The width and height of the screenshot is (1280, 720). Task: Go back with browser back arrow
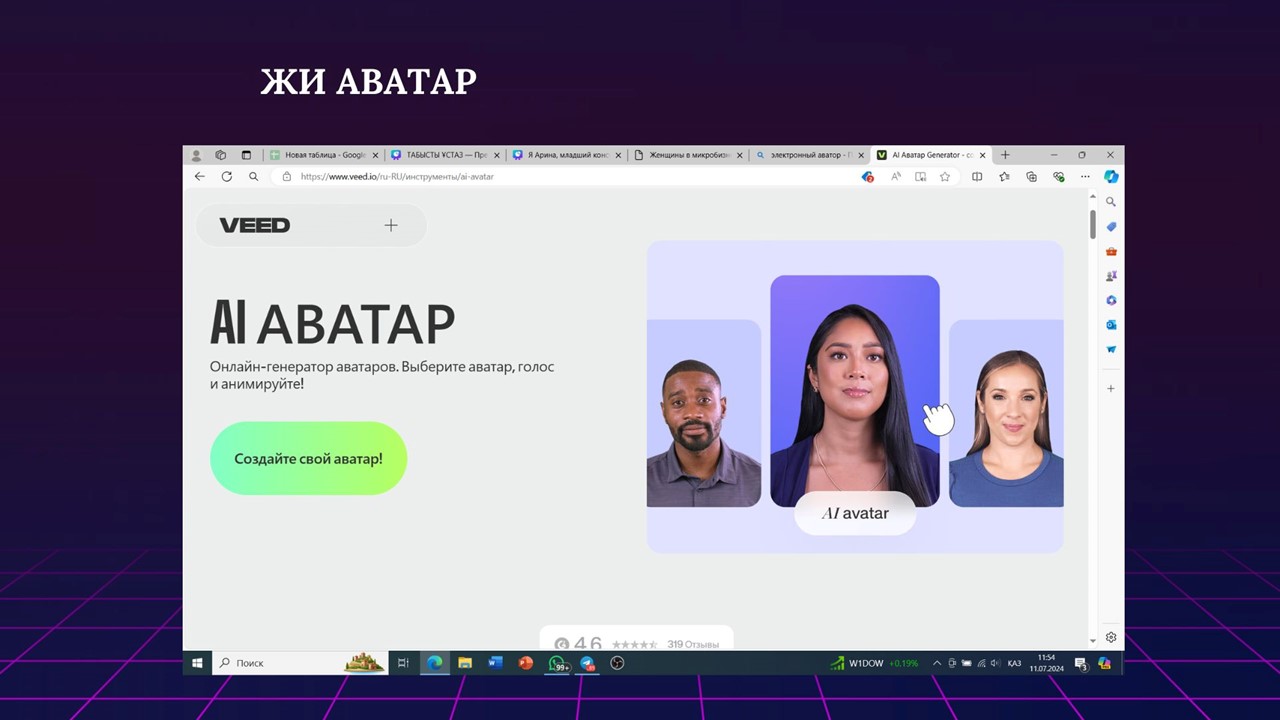click(199, 176)
